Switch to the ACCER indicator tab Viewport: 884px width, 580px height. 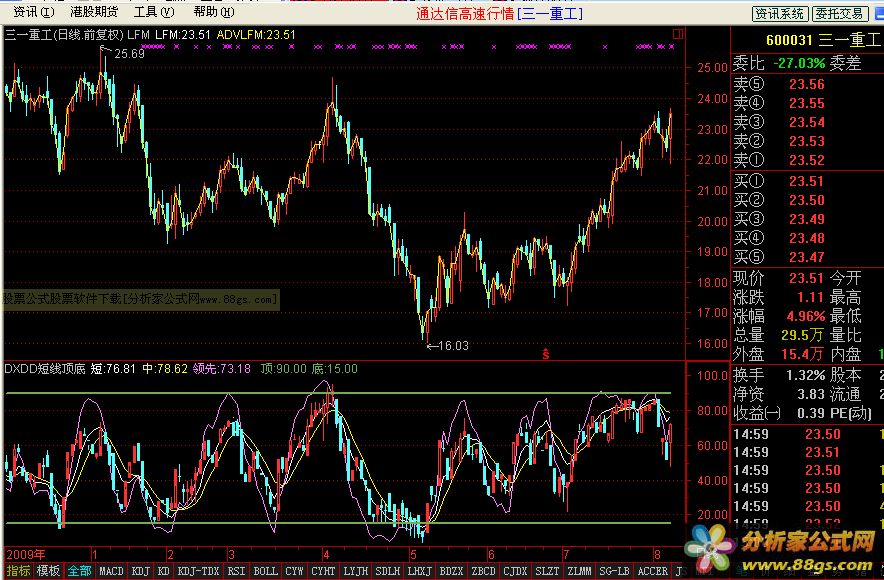coord(652,571)
